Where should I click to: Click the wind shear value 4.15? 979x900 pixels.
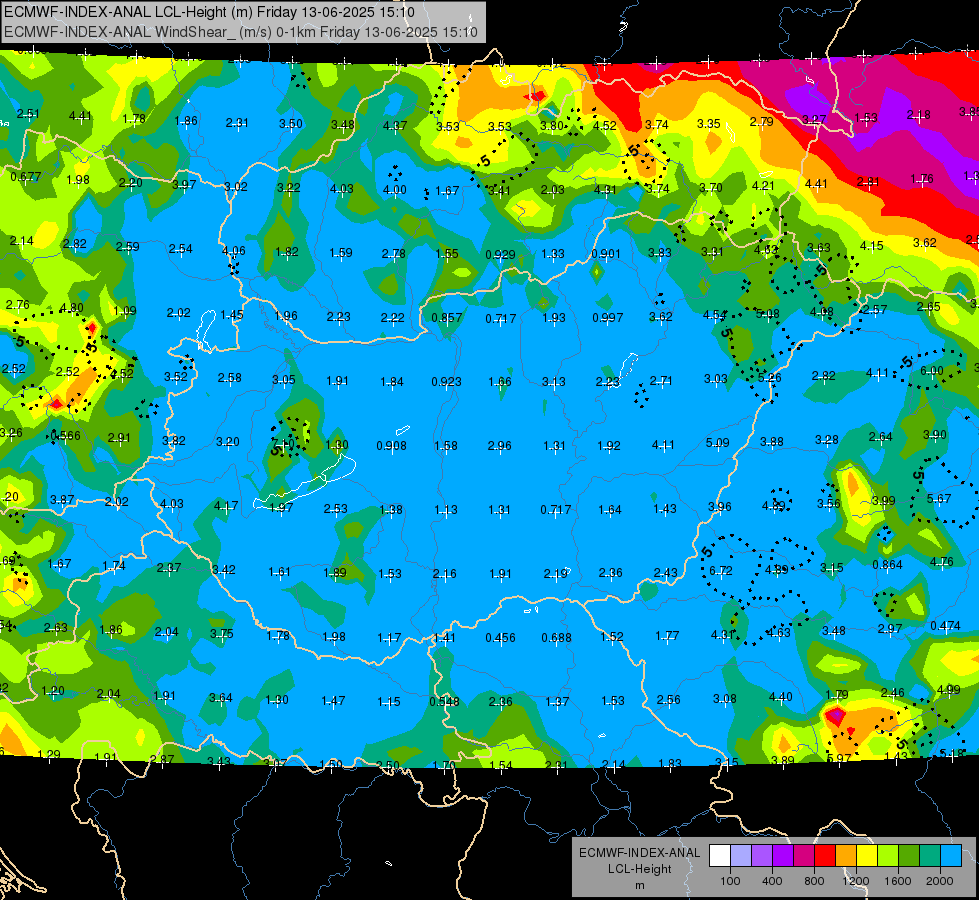coord(871,245)
